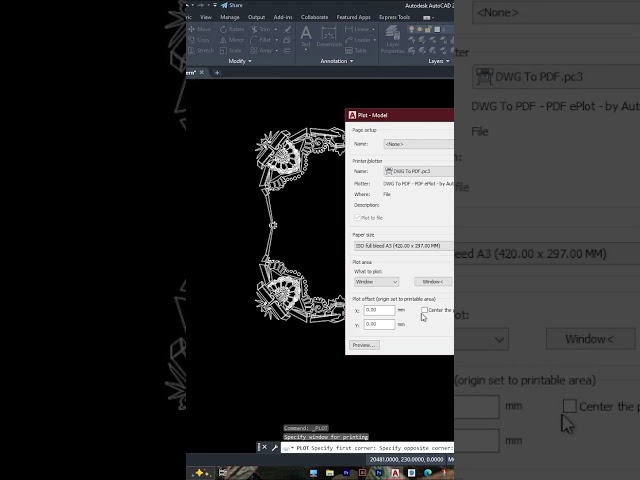Open Layer Properties manager
Screen dimensions: 640x480
(x=392, y=39)
